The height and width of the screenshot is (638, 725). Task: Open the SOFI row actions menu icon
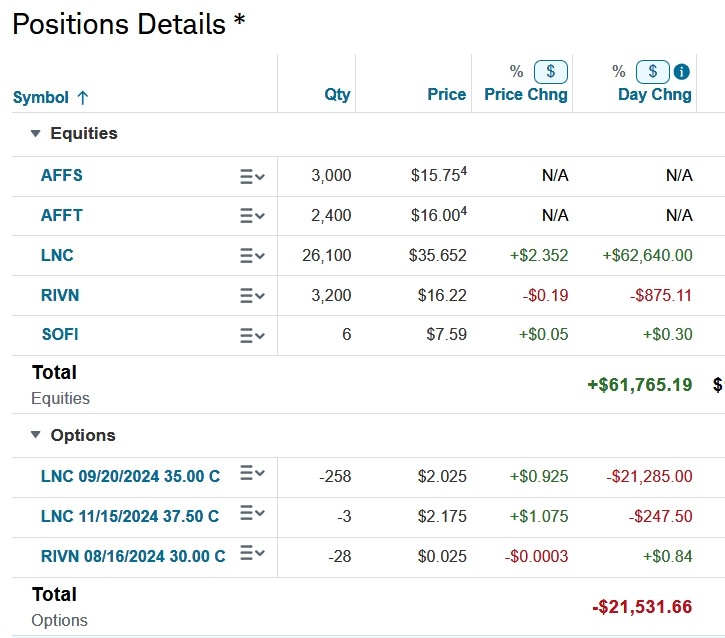coord(252,335)
